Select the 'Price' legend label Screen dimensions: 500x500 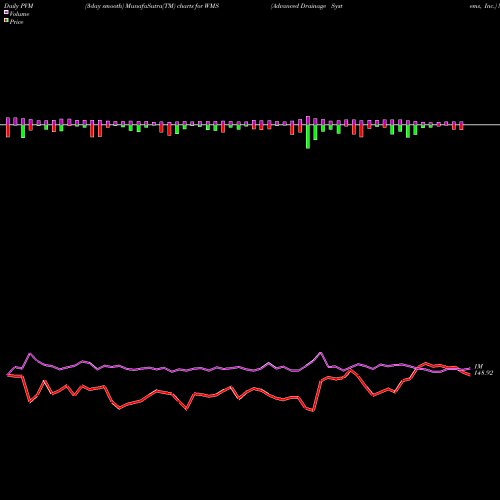tap(16, 22)
